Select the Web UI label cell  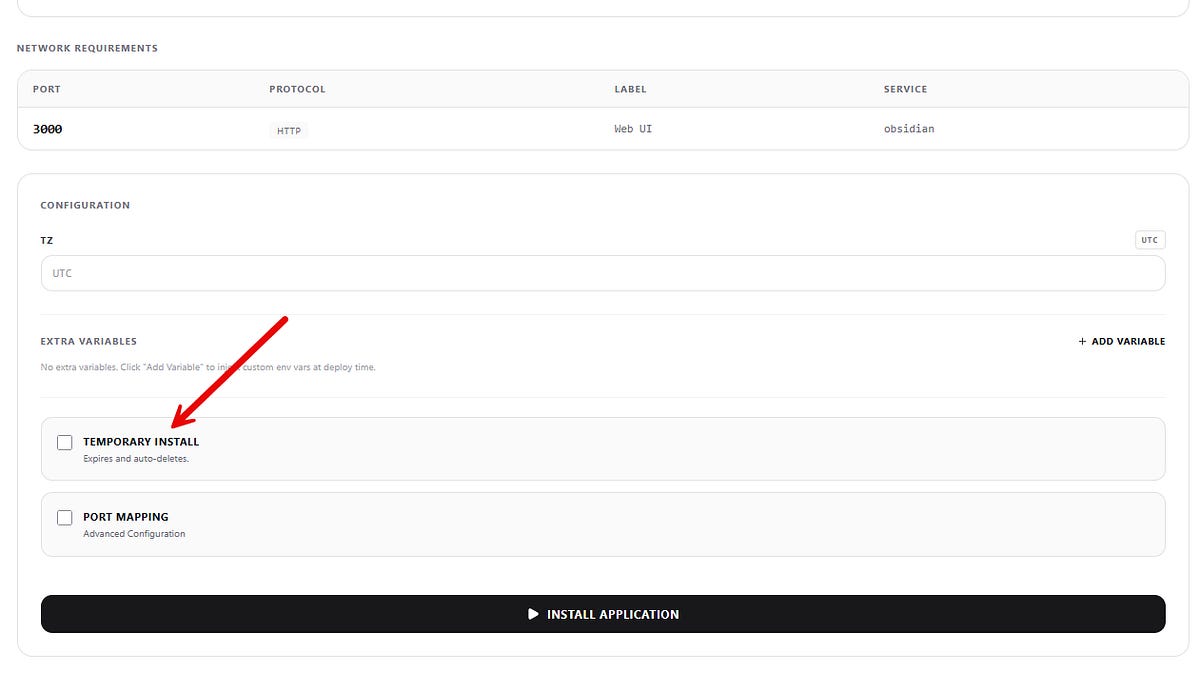pos(633,129)
